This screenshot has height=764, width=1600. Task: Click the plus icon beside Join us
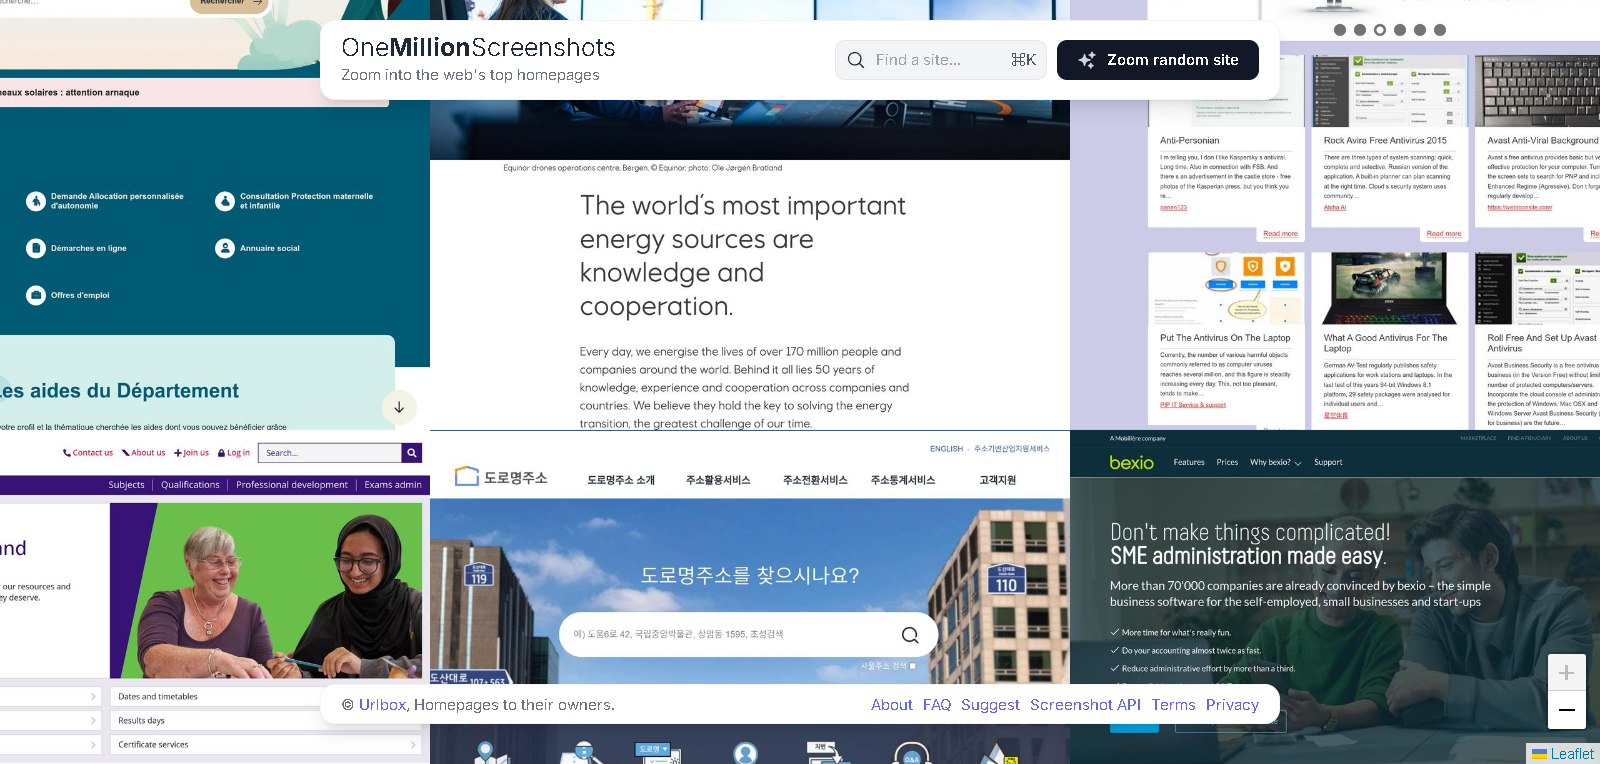tap(178, 453)
